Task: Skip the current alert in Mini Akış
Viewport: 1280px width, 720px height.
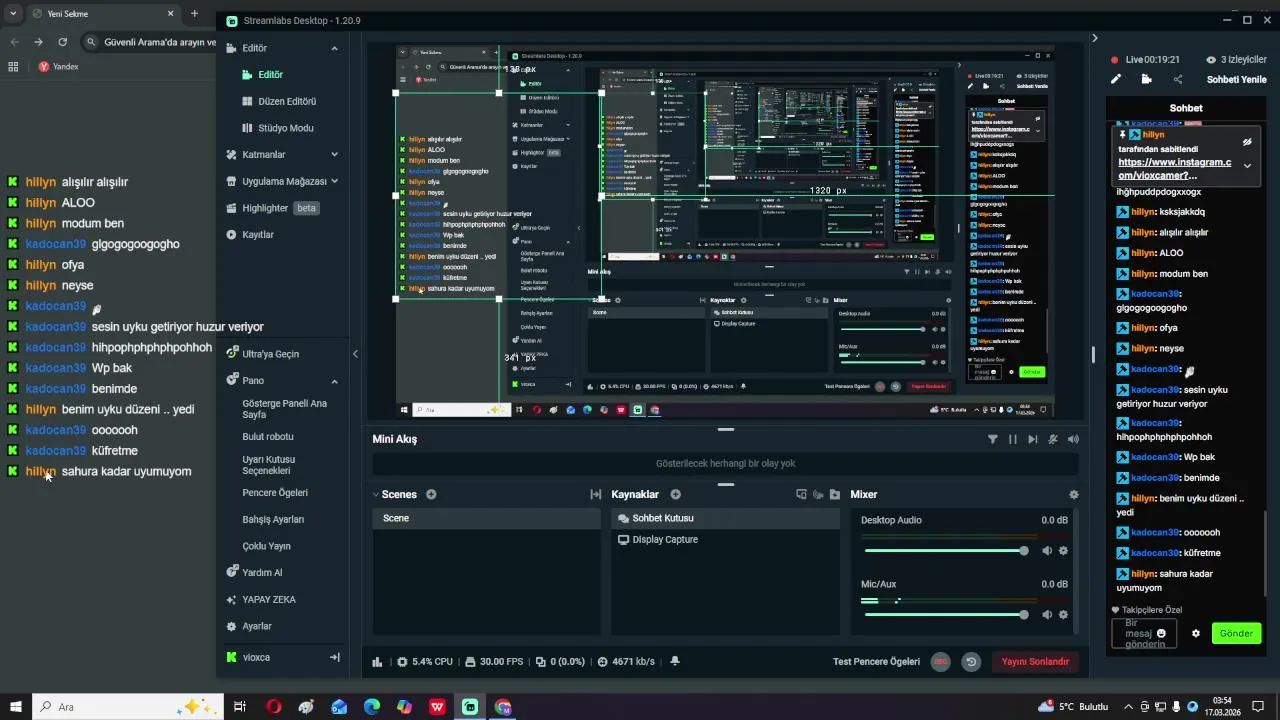Action: (1032, 439)
